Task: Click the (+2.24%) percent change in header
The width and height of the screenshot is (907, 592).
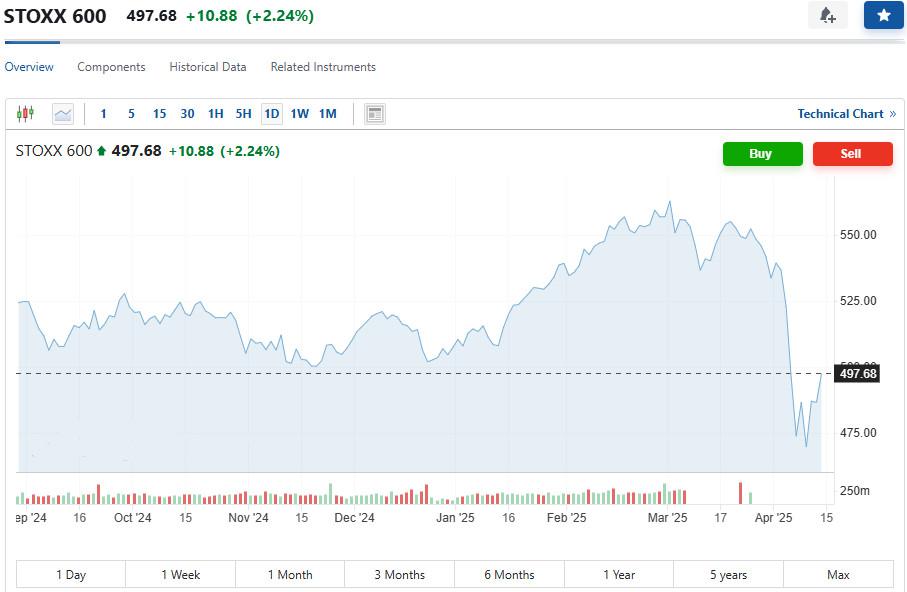Action: [280, 16]
